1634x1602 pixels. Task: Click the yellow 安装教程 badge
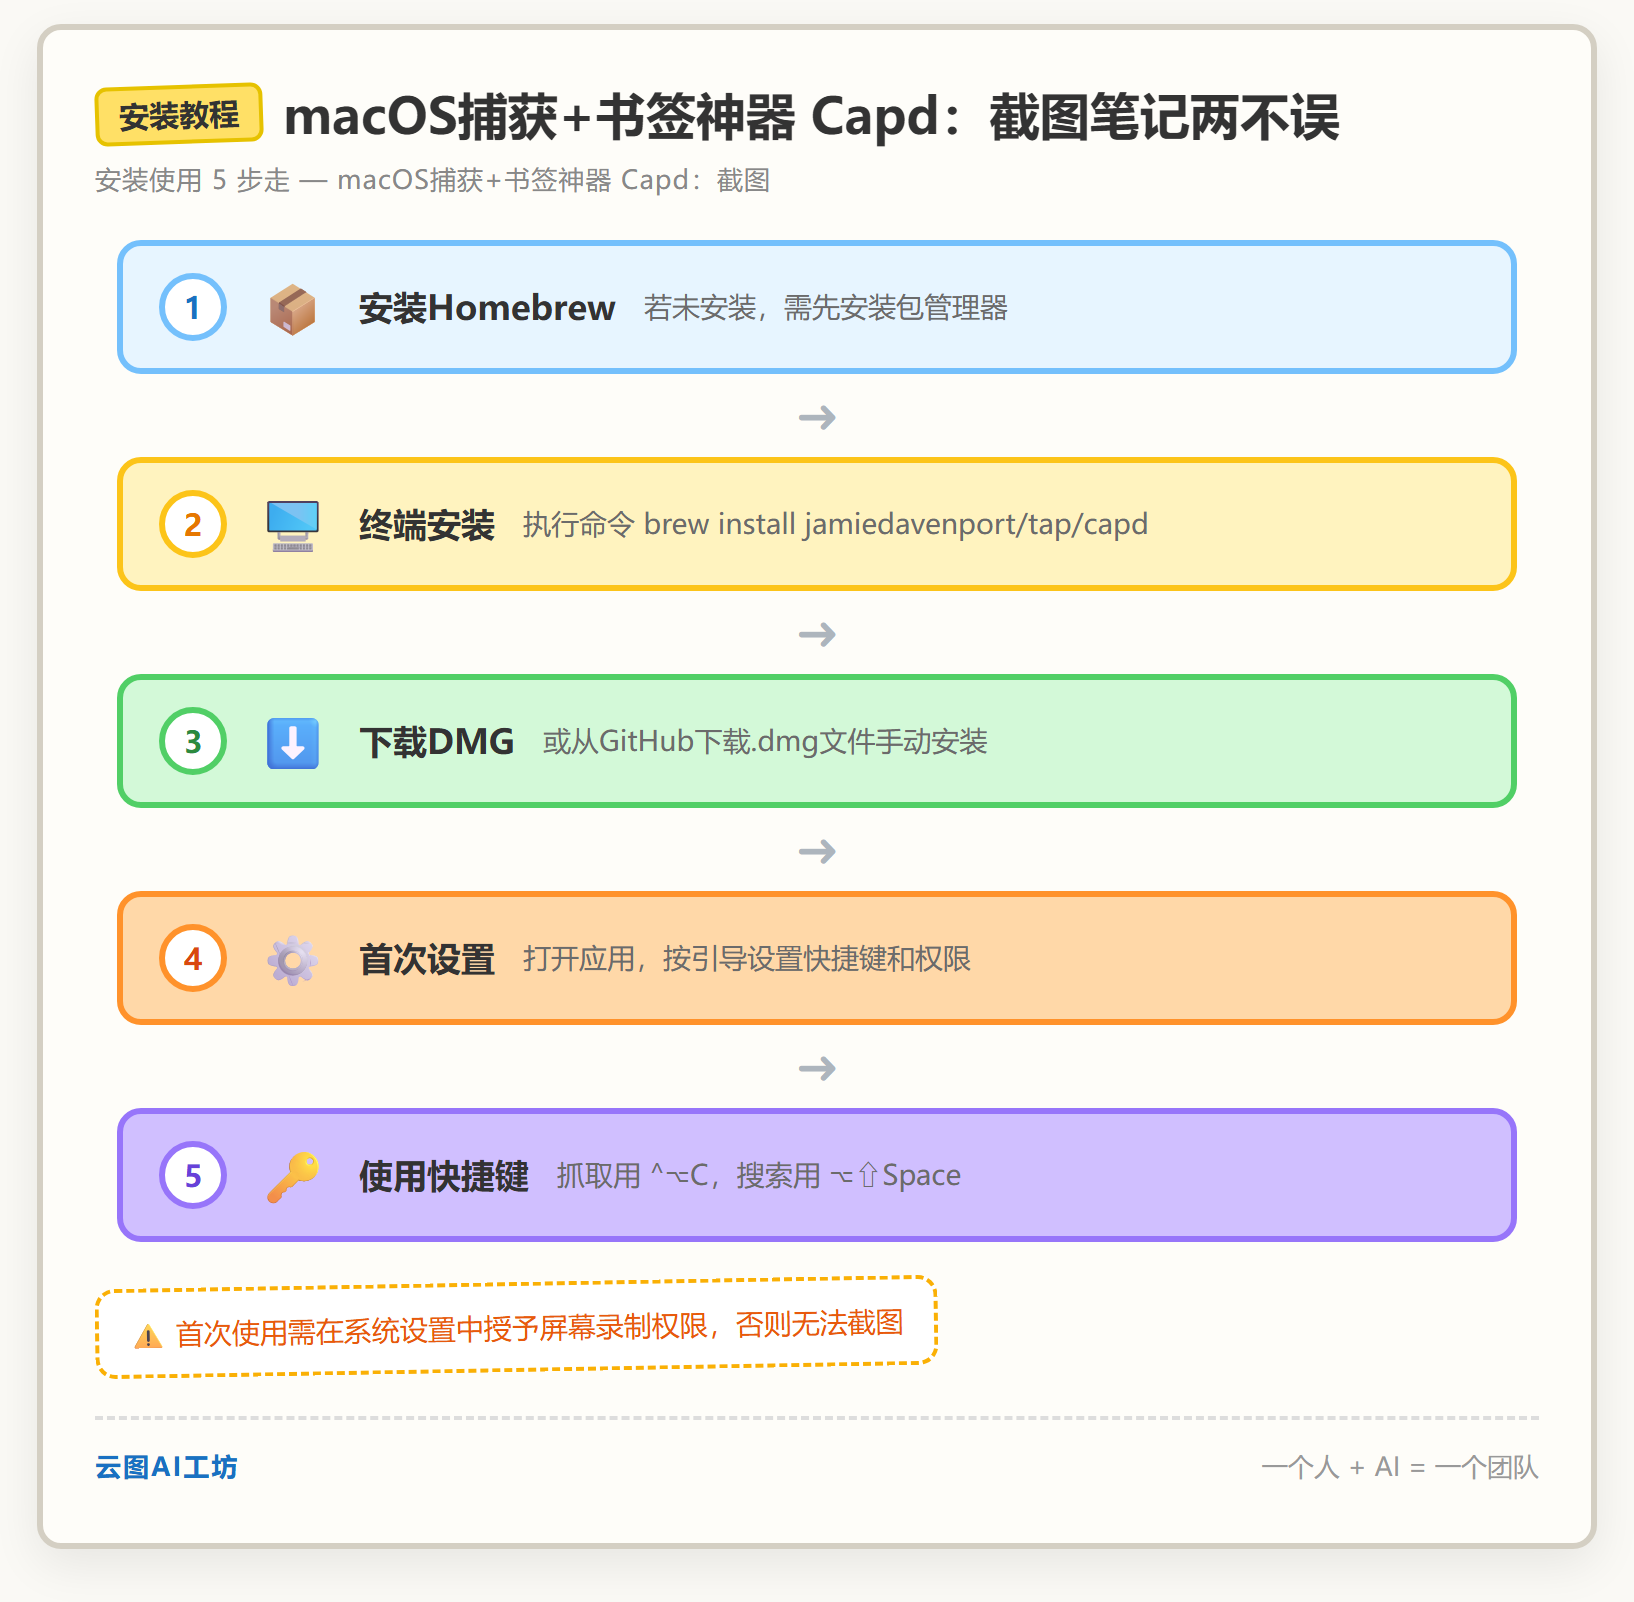click(179, 115)
